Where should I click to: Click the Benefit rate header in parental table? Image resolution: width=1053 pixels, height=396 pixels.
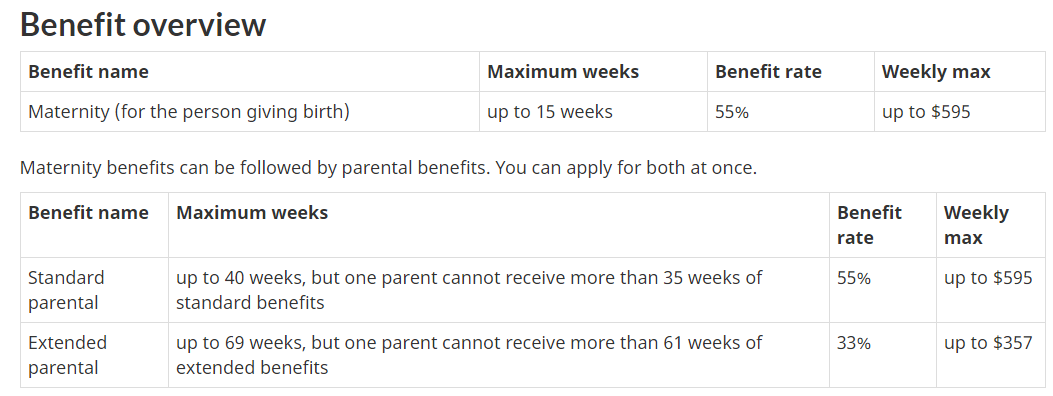pyautogui.click(x=869, y=225)
